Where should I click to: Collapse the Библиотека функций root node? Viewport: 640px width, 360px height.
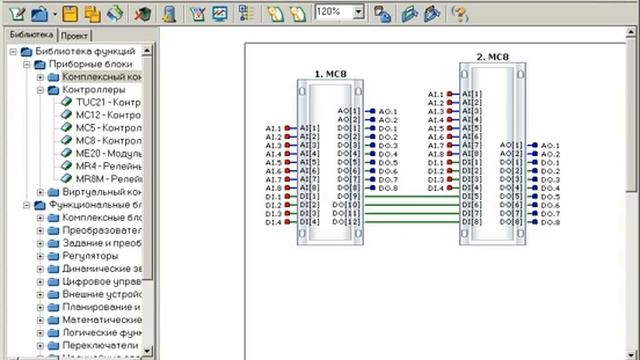pos(13,52)
